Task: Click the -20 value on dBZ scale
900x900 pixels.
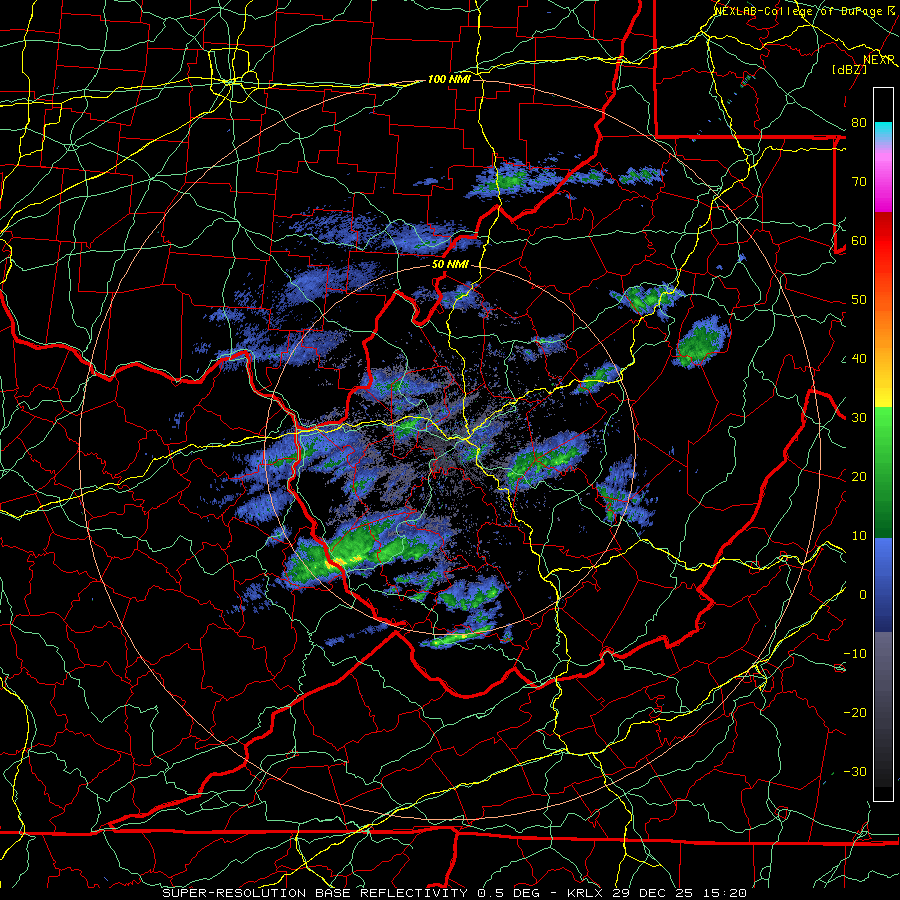Action: click(855, 713)
